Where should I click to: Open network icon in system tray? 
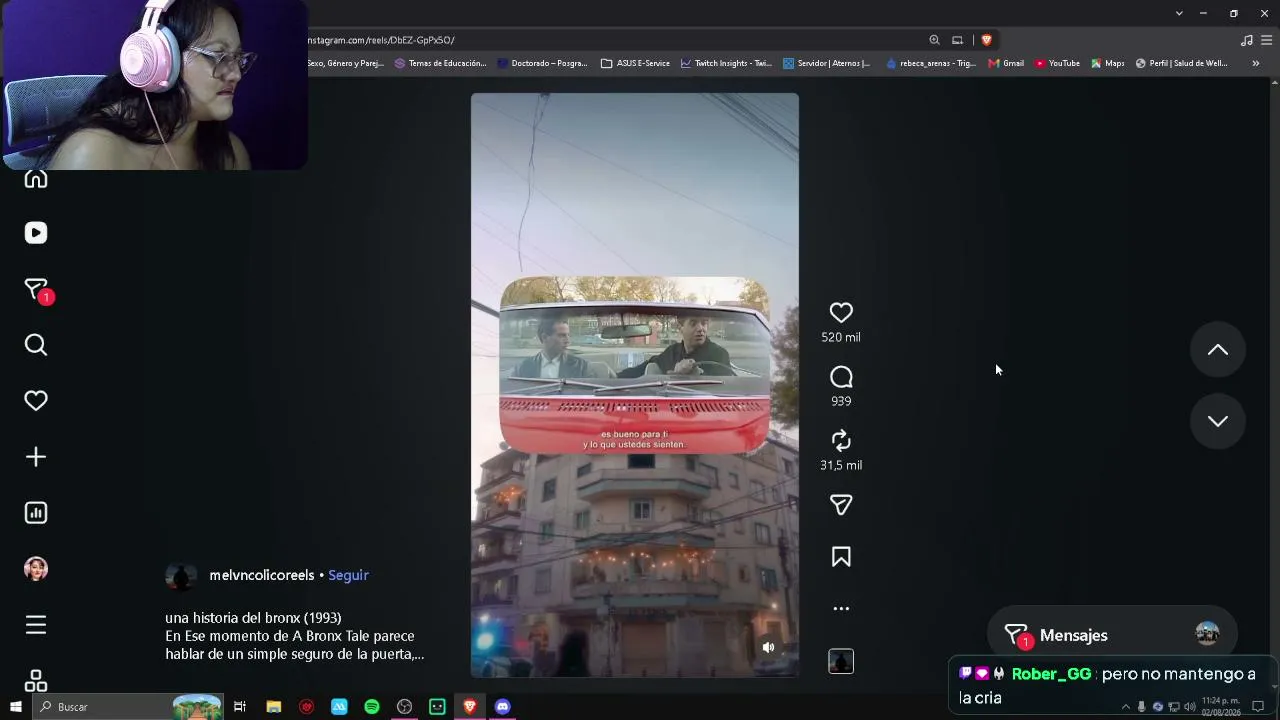pos(1174,707)
